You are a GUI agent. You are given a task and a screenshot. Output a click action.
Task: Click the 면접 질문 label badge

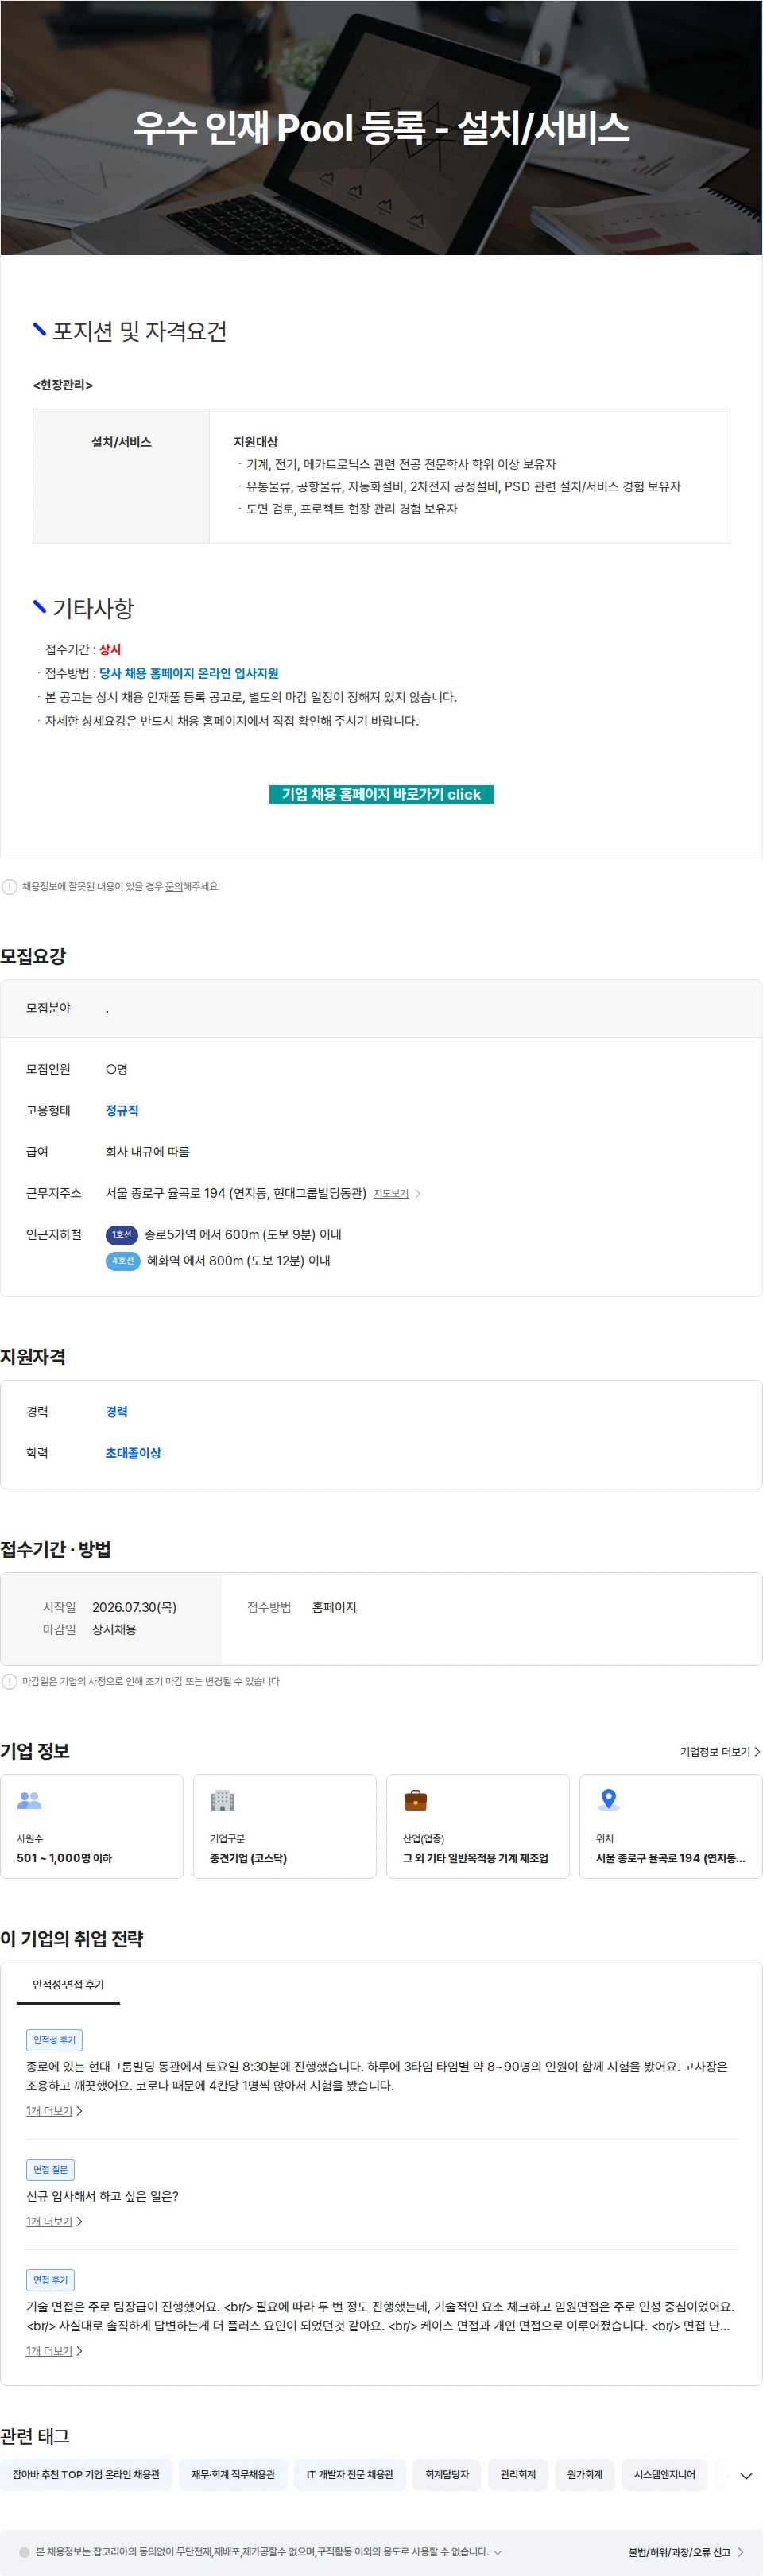pyautogui.click(x=50, y=2170)
